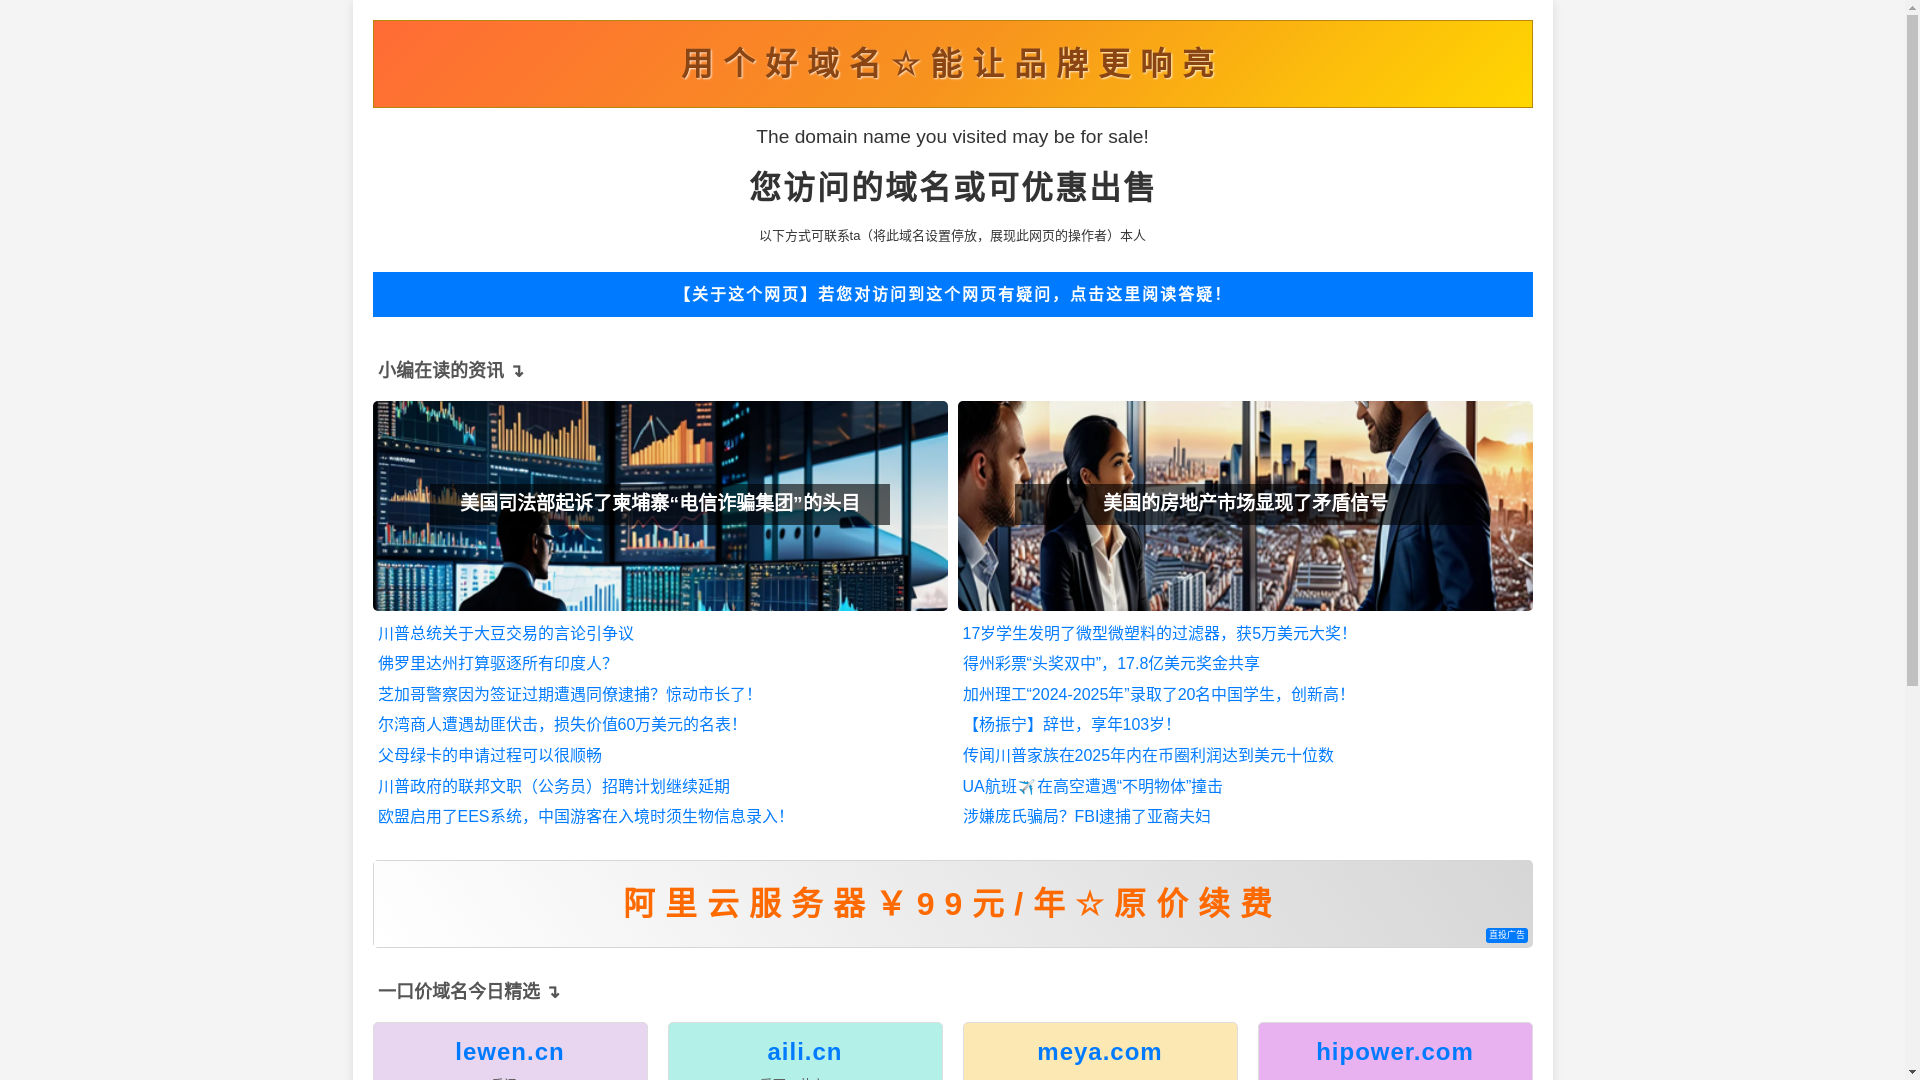This screenshot has width=1920, height=1080.
Task: Click the Aliyun server ¥99 ad banner
Action: [948, 903]
